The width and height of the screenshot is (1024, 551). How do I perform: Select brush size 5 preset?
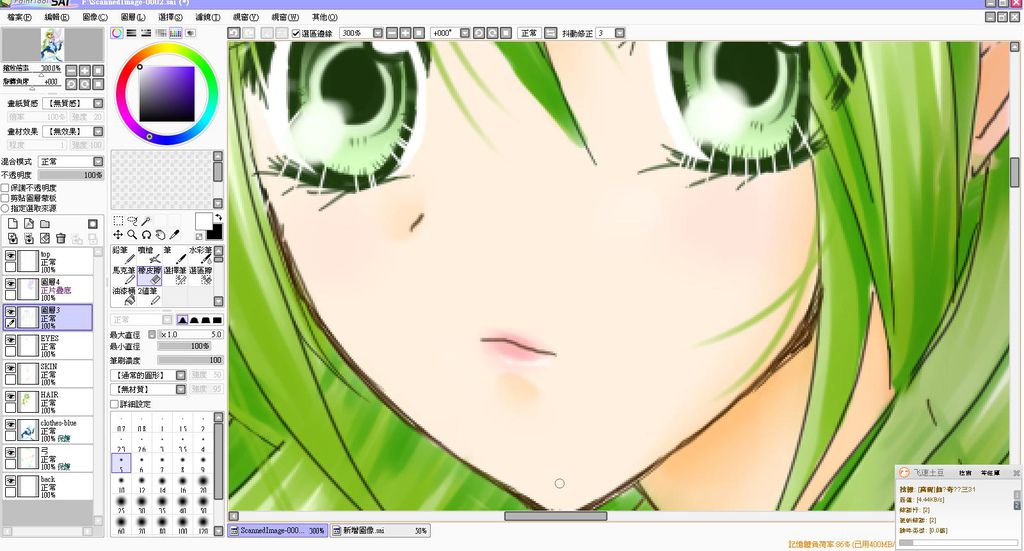(121, 463)
